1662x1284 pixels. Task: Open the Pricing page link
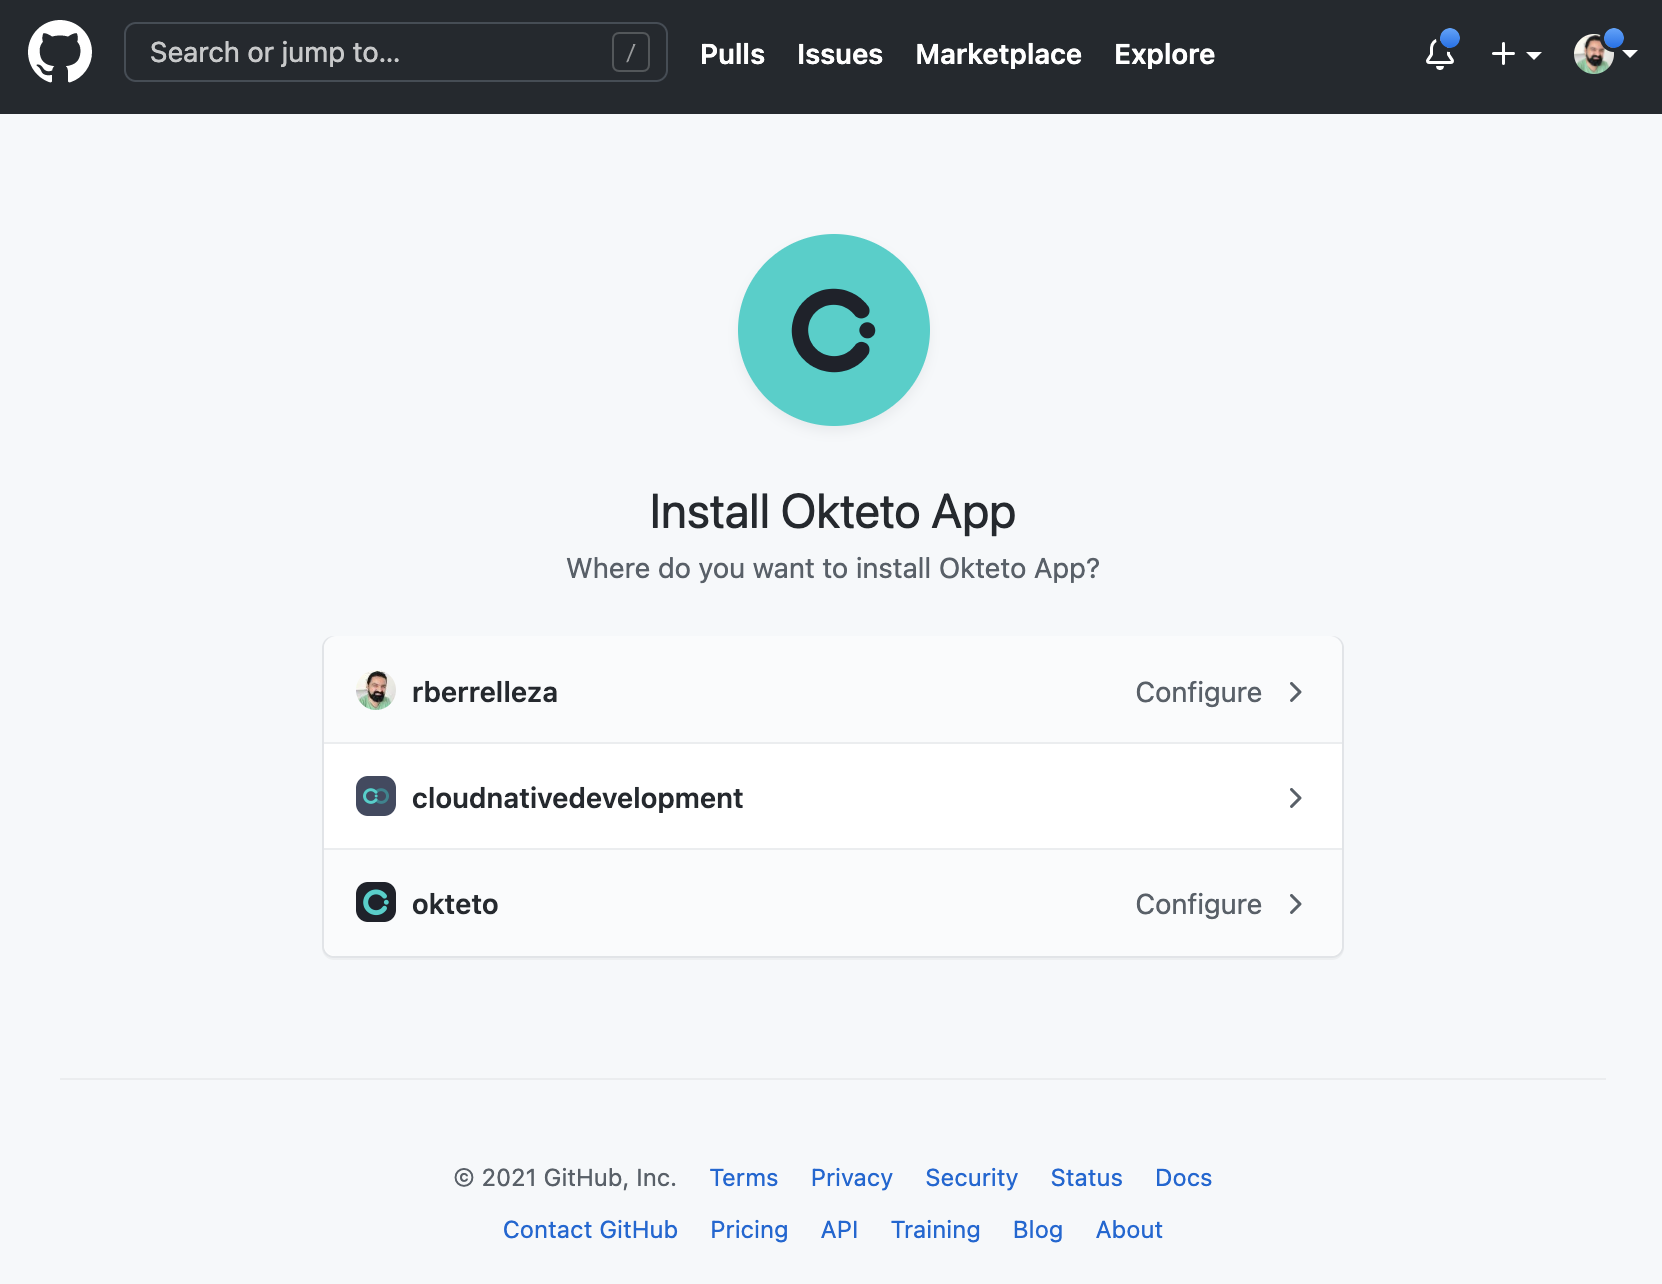[x=748, y=1230]
